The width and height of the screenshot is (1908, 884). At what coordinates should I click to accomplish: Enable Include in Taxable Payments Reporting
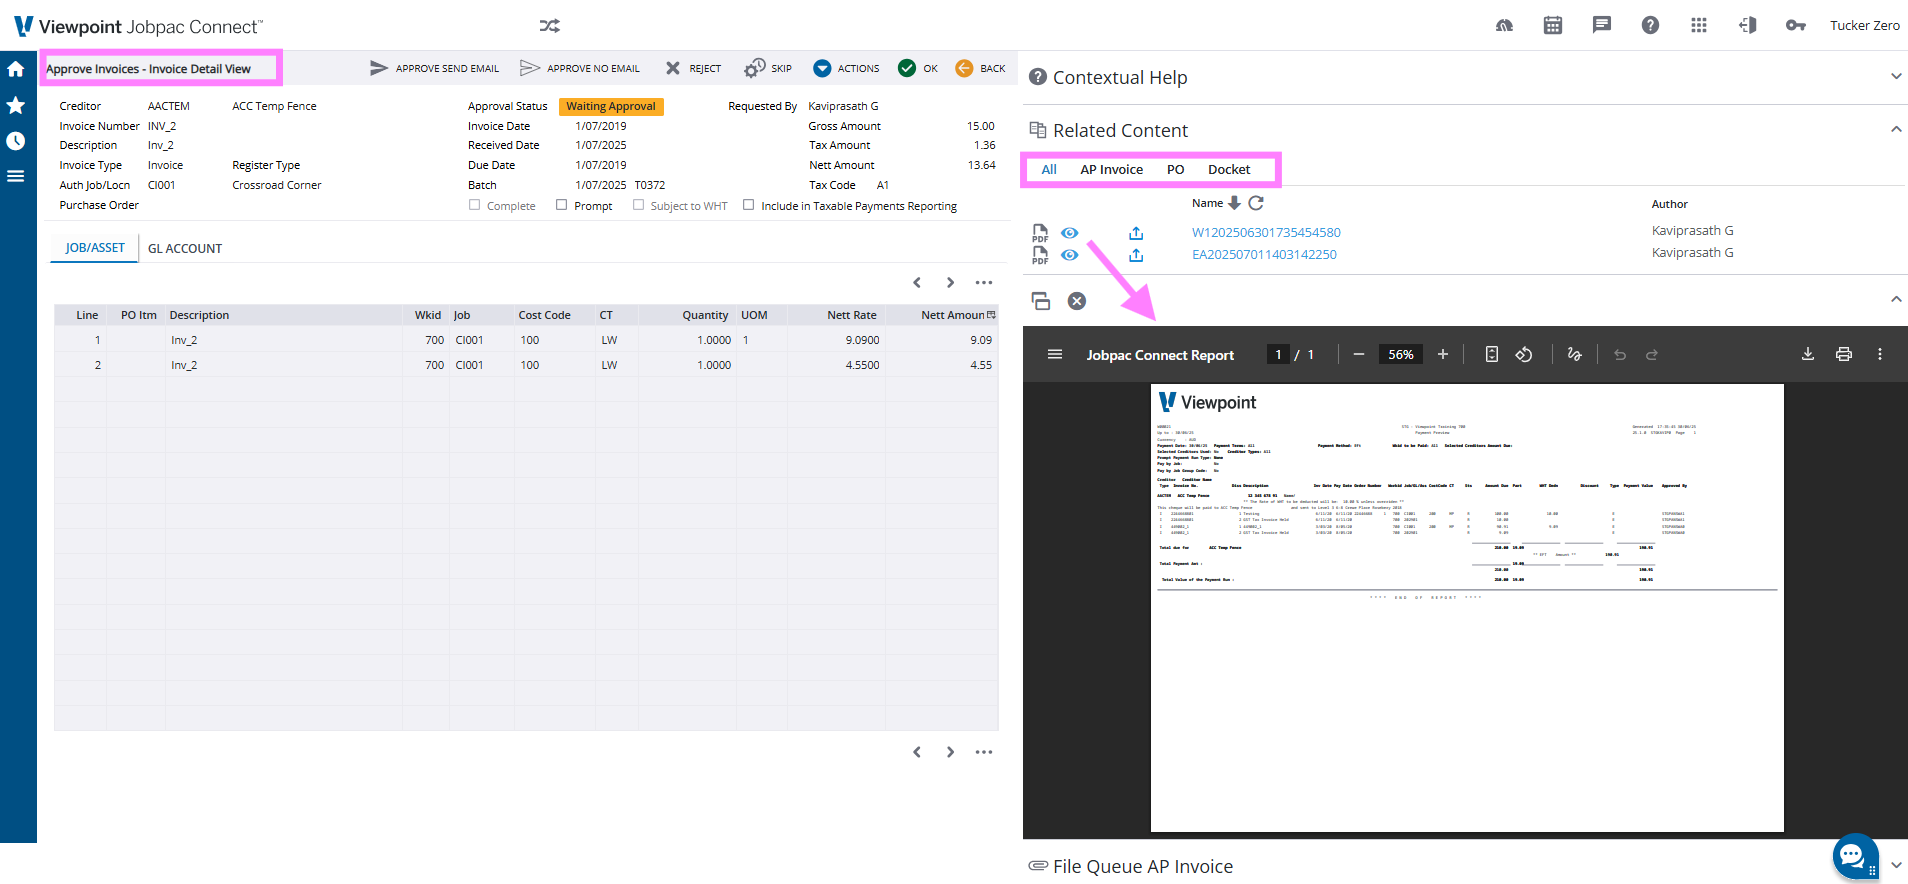click(748, 205)
